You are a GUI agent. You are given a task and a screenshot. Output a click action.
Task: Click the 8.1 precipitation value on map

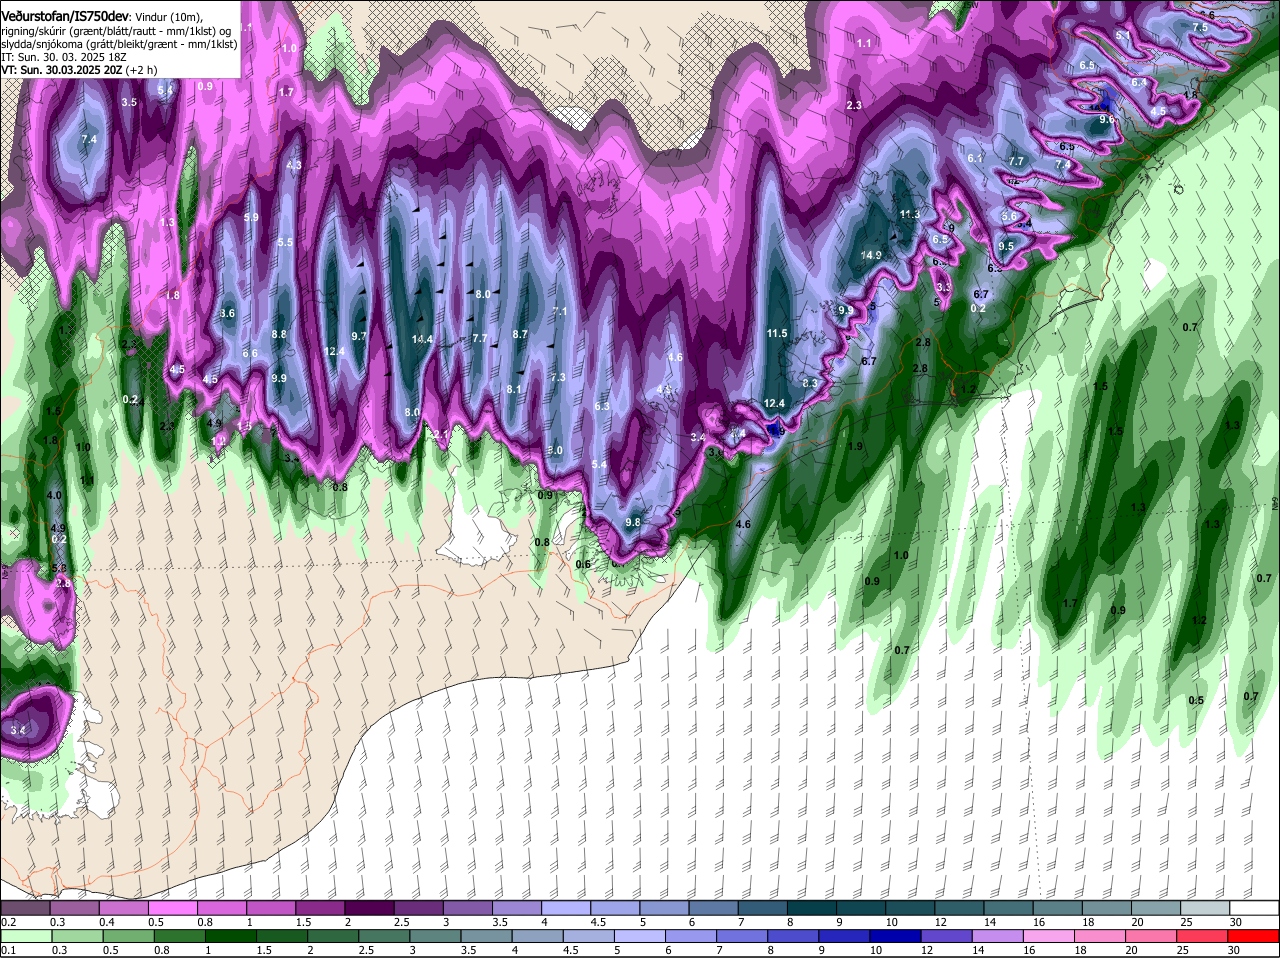coord(515,389)
